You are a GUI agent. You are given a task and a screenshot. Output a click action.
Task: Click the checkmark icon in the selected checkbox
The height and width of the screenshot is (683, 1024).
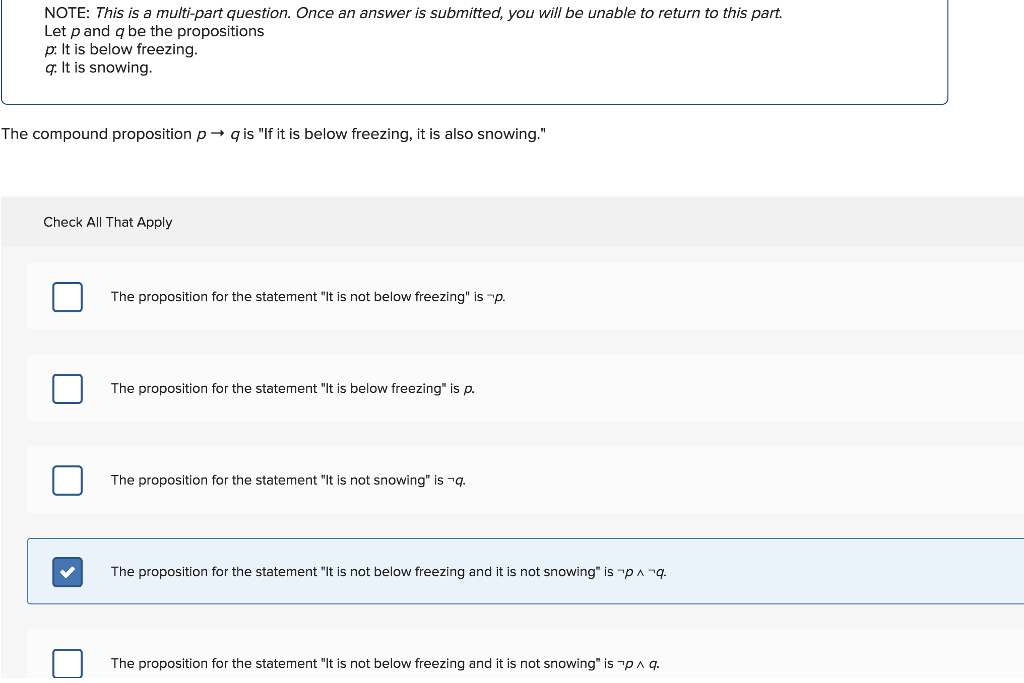[67, 571]
